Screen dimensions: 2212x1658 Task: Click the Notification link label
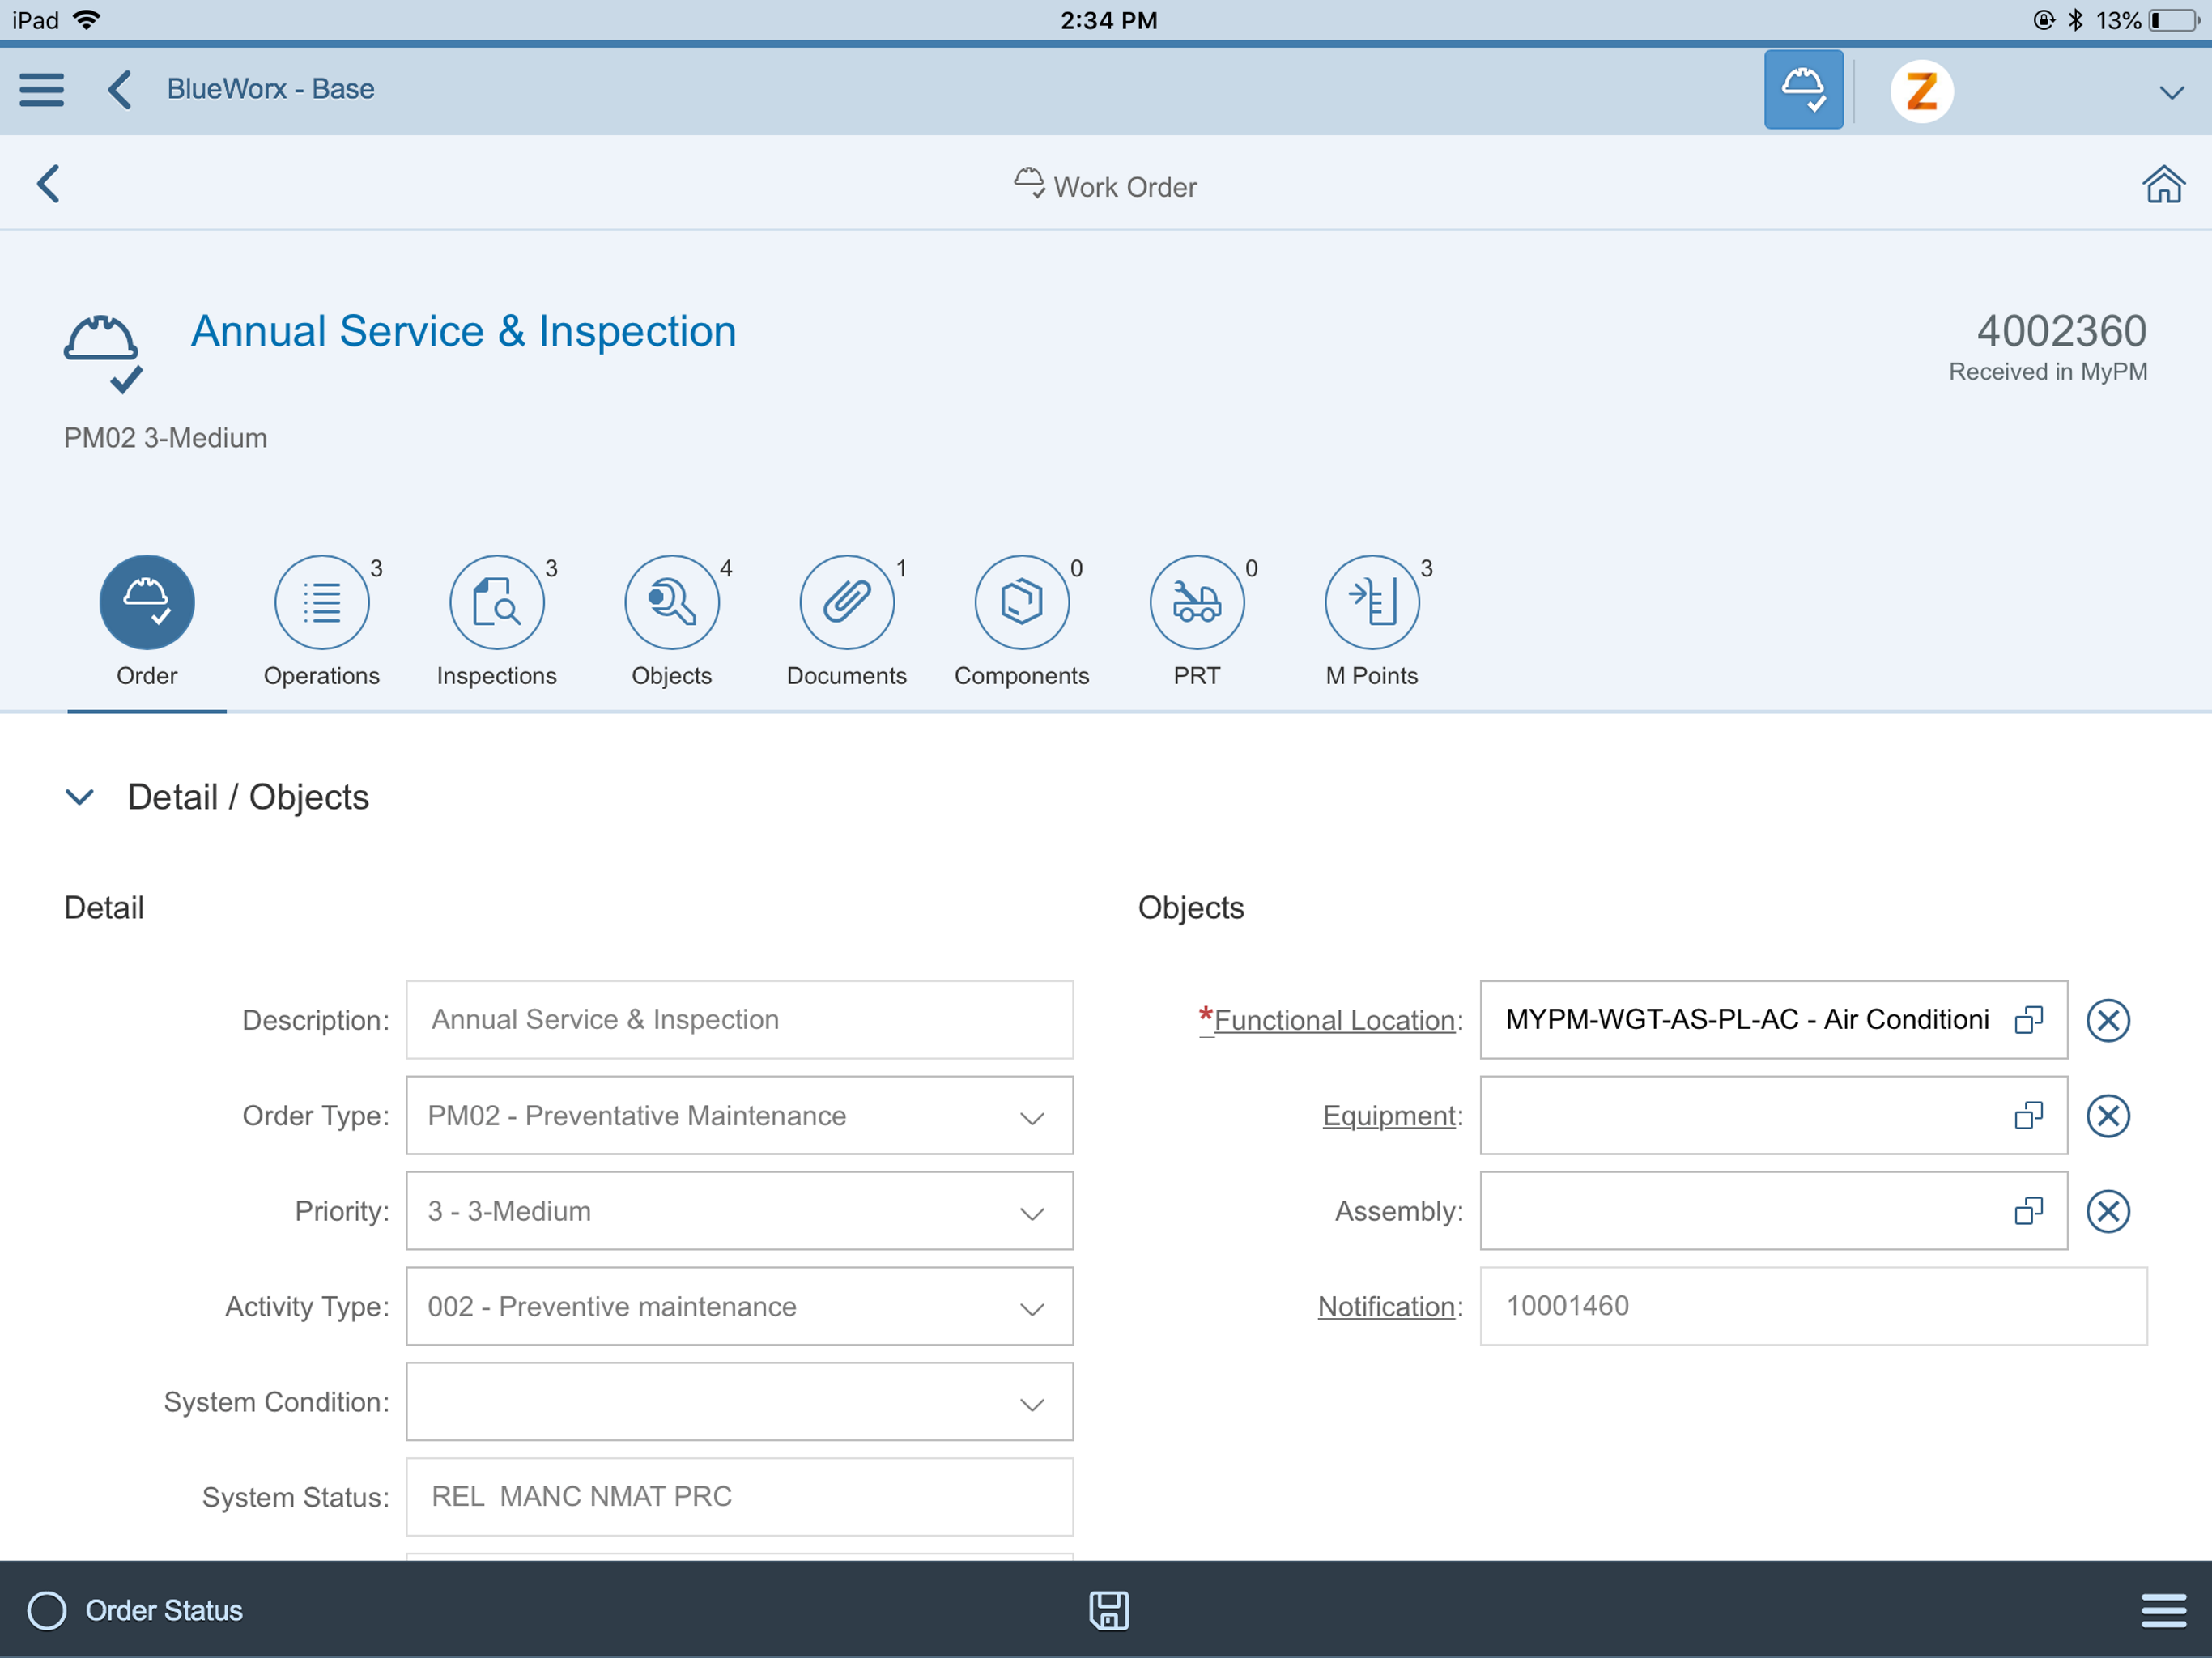1385,1306
